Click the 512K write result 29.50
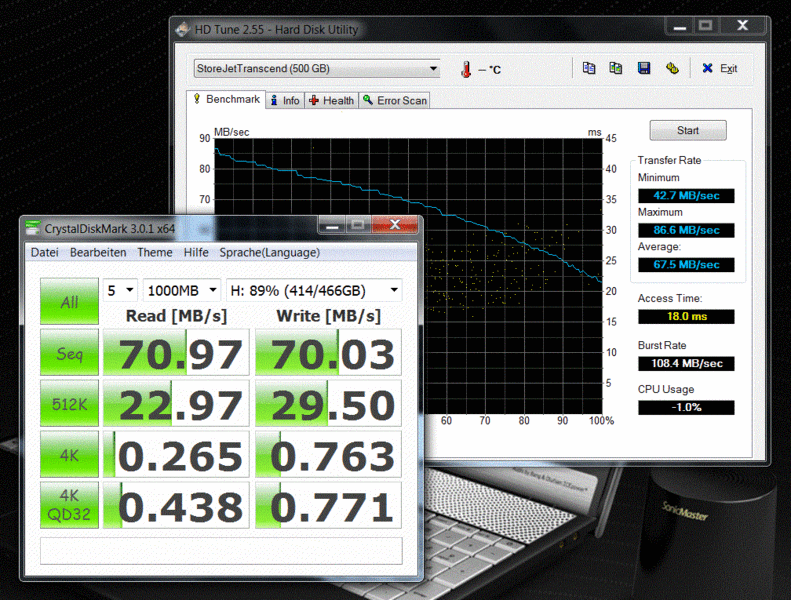The width and height of the screenshot is (791, 600). (x=328, y=404)
